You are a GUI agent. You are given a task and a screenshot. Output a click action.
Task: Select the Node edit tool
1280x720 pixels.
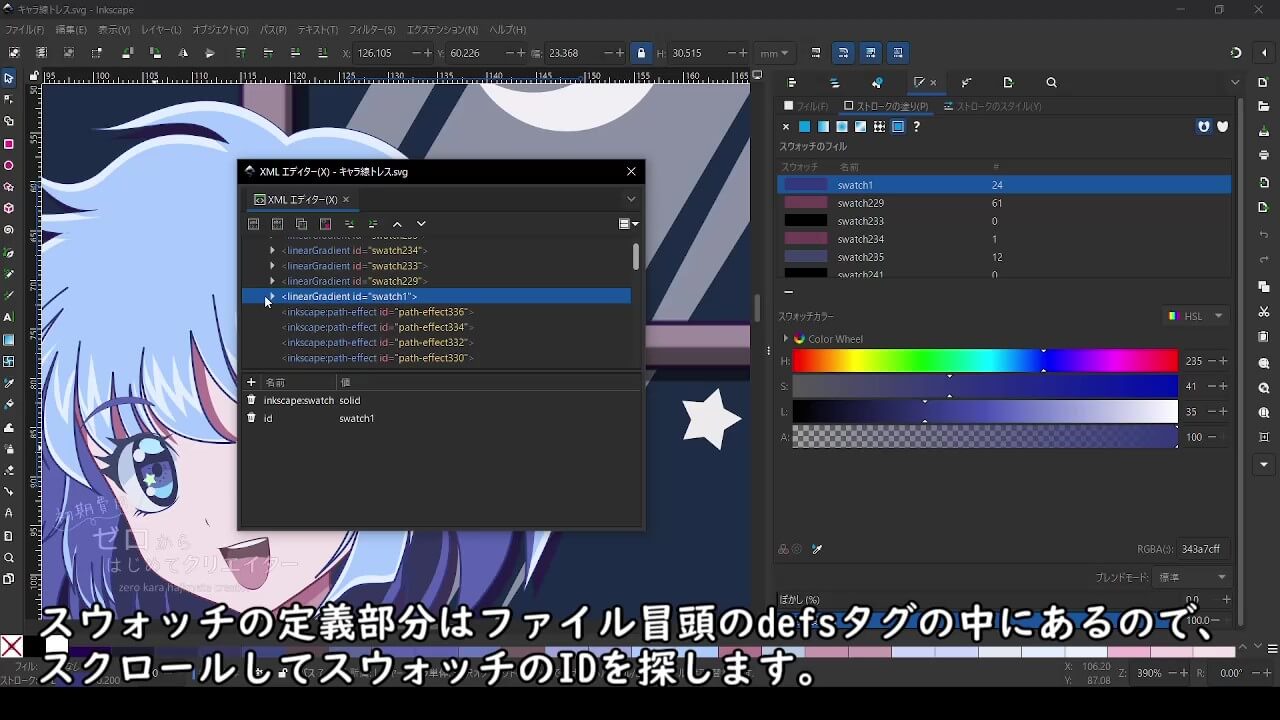9,99
